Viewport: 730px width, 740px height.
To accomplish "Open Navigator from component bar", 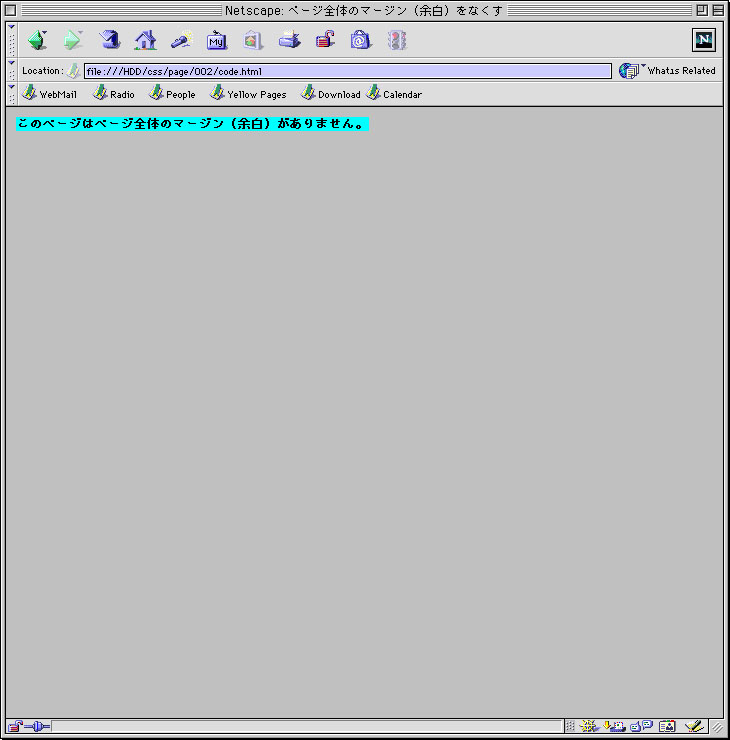I will tap(588, 726).
